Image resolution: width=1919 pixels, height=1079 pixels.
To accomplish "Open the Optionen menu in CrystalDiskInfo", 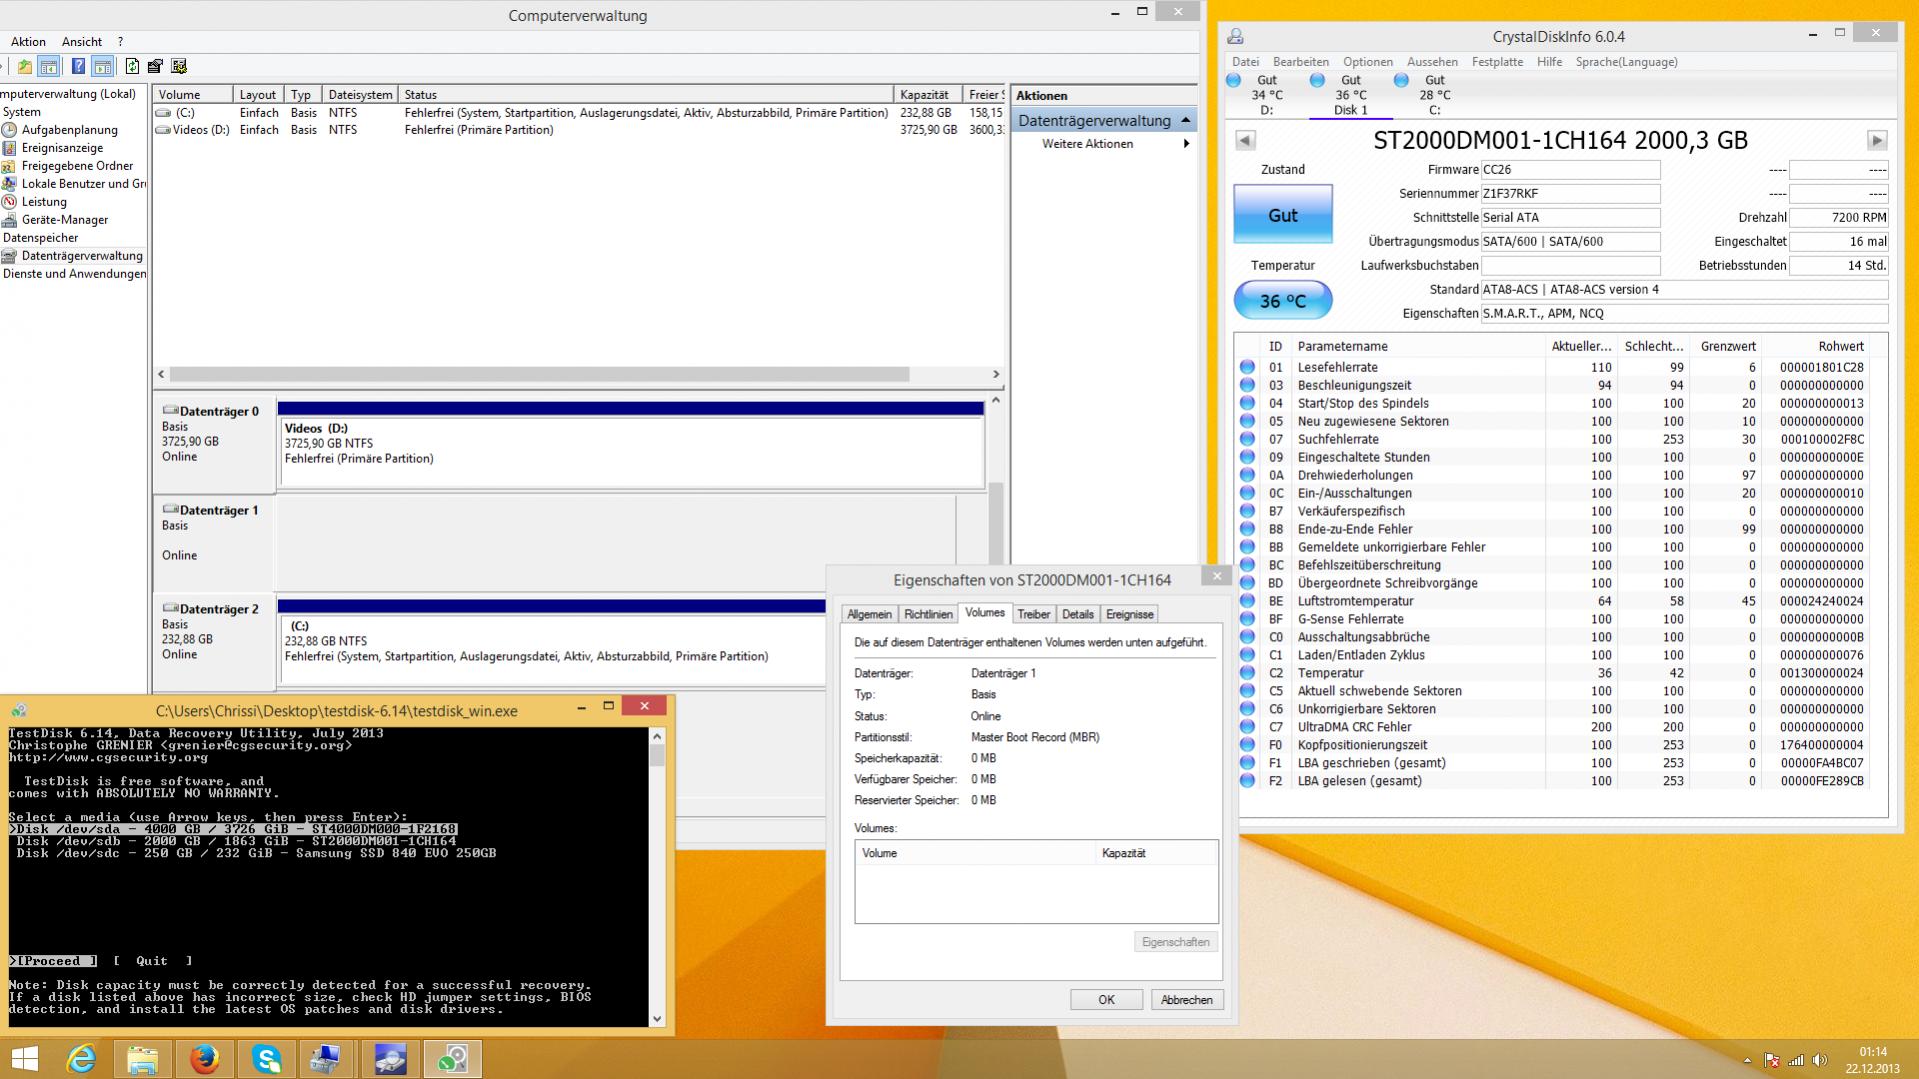I will (1368, 62).
